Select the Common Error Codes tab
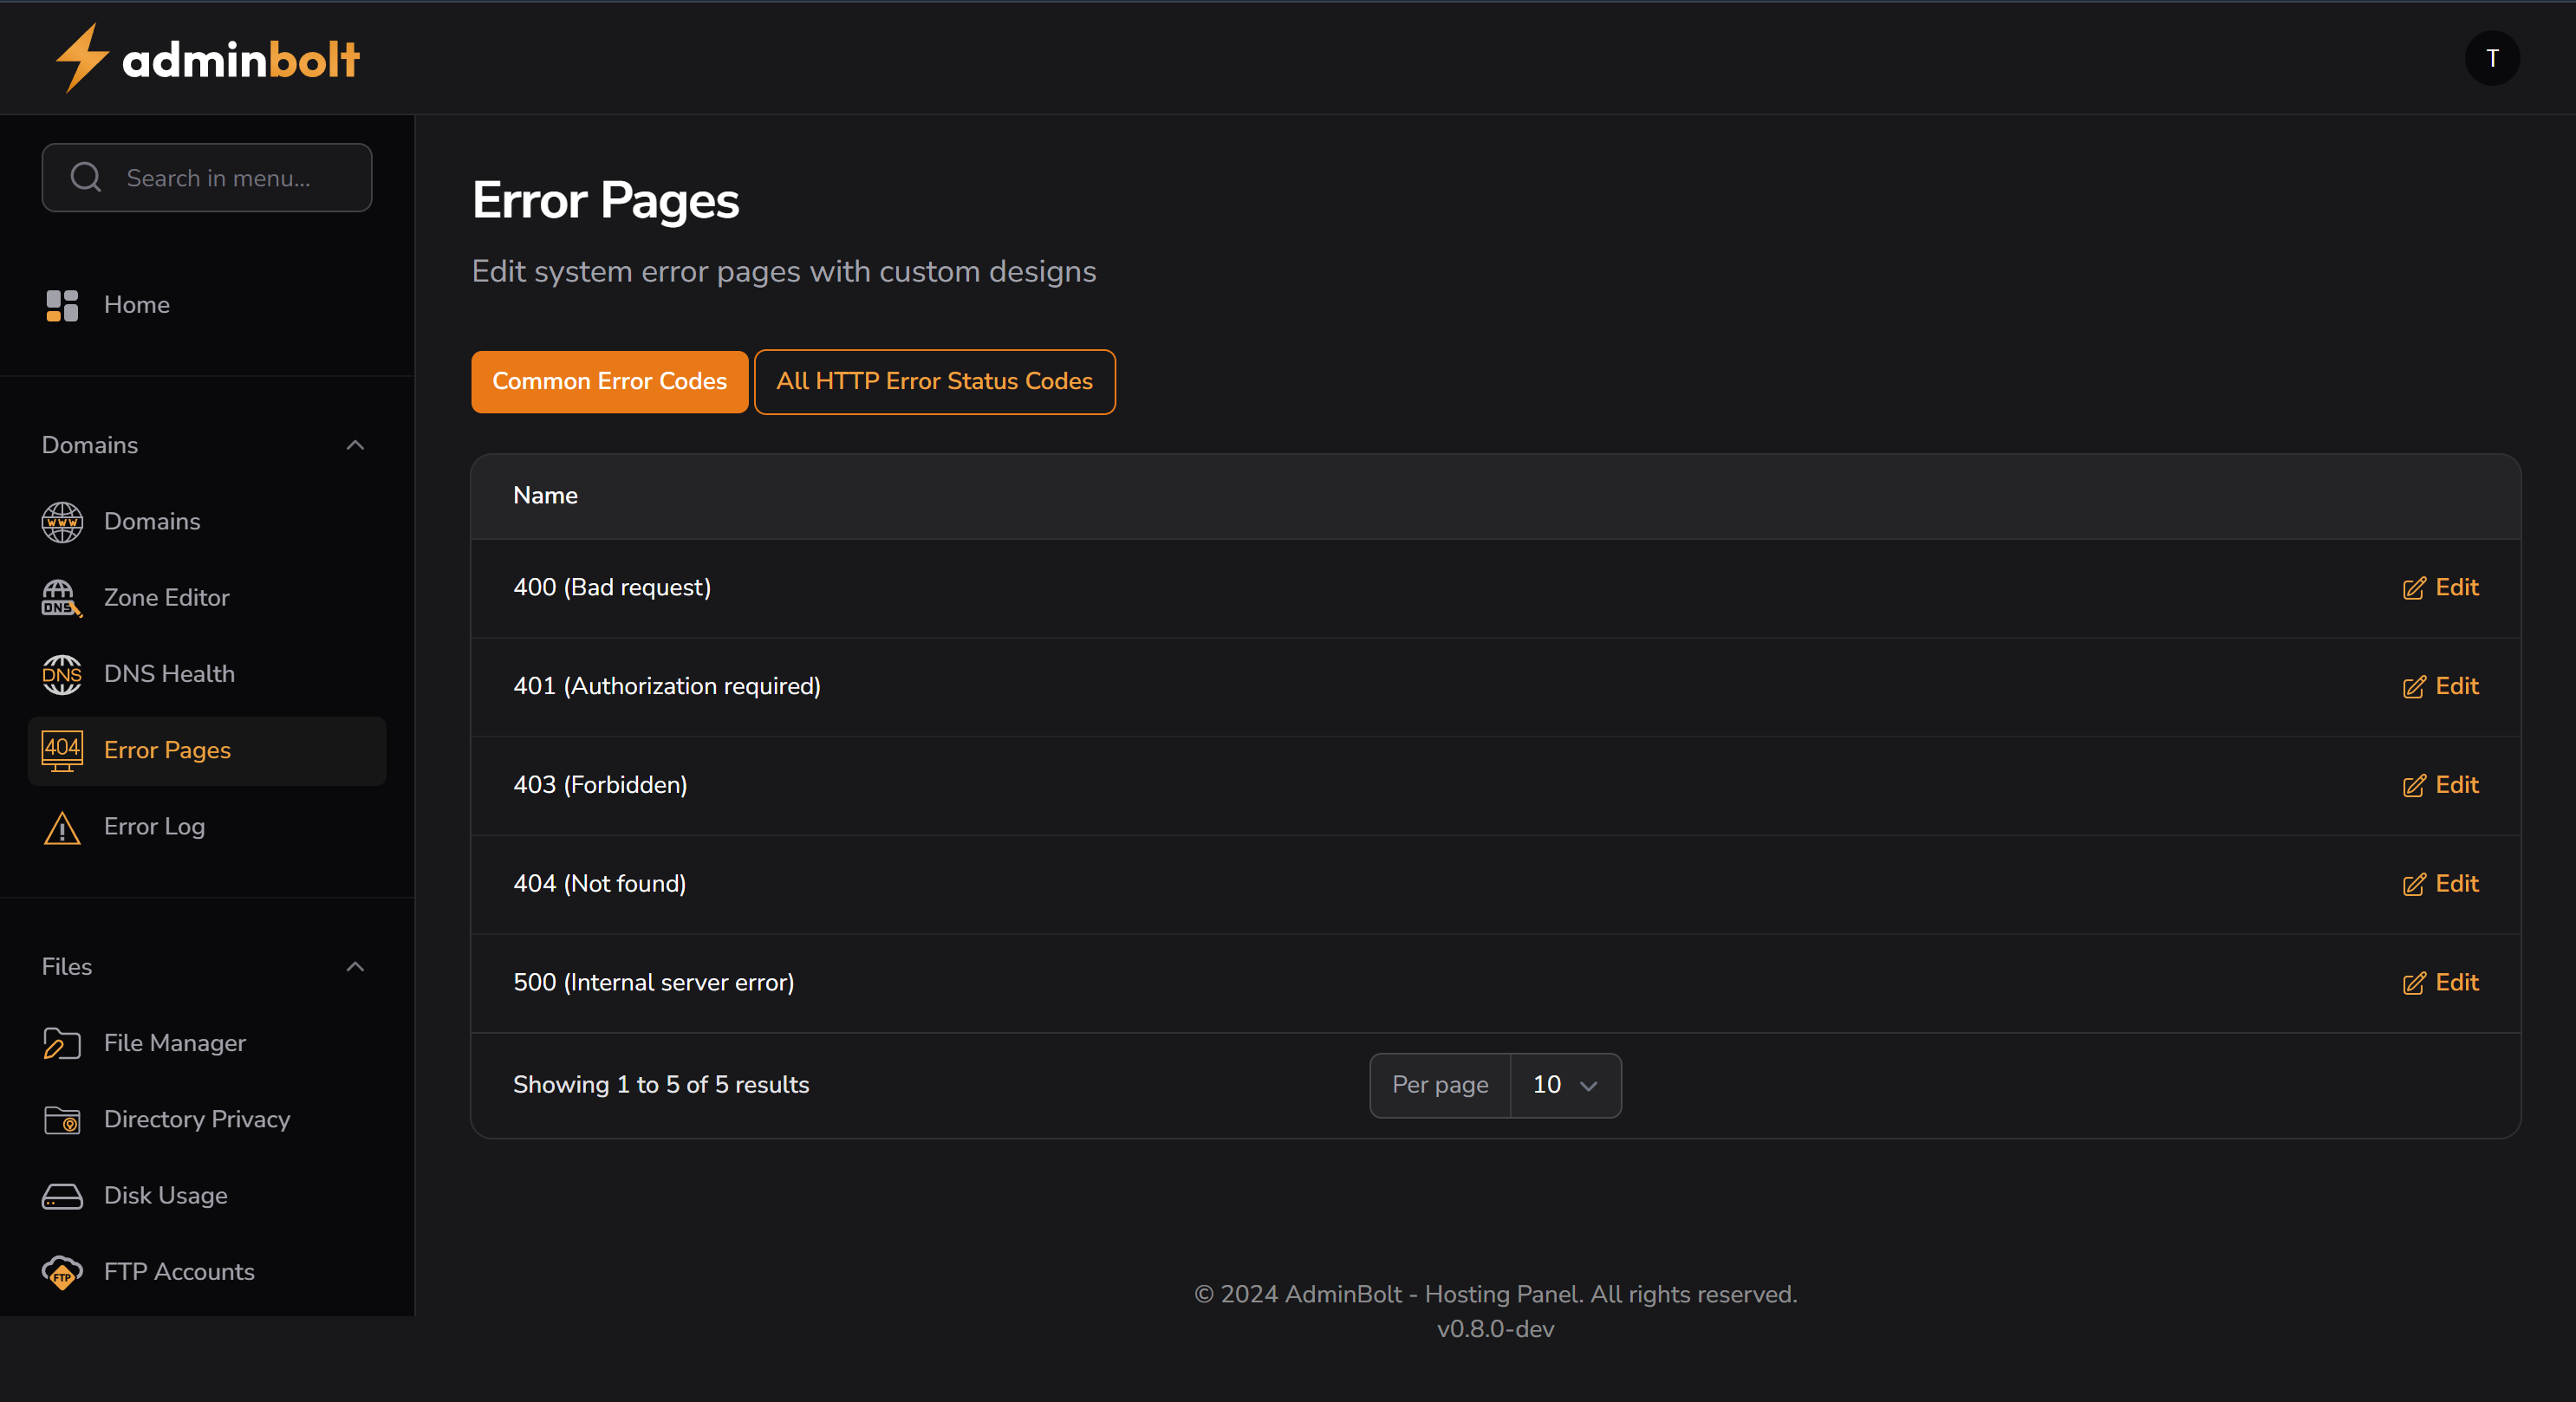Image resolution: width=2576 pixels, height=1402 pixels. coord(609,381)
